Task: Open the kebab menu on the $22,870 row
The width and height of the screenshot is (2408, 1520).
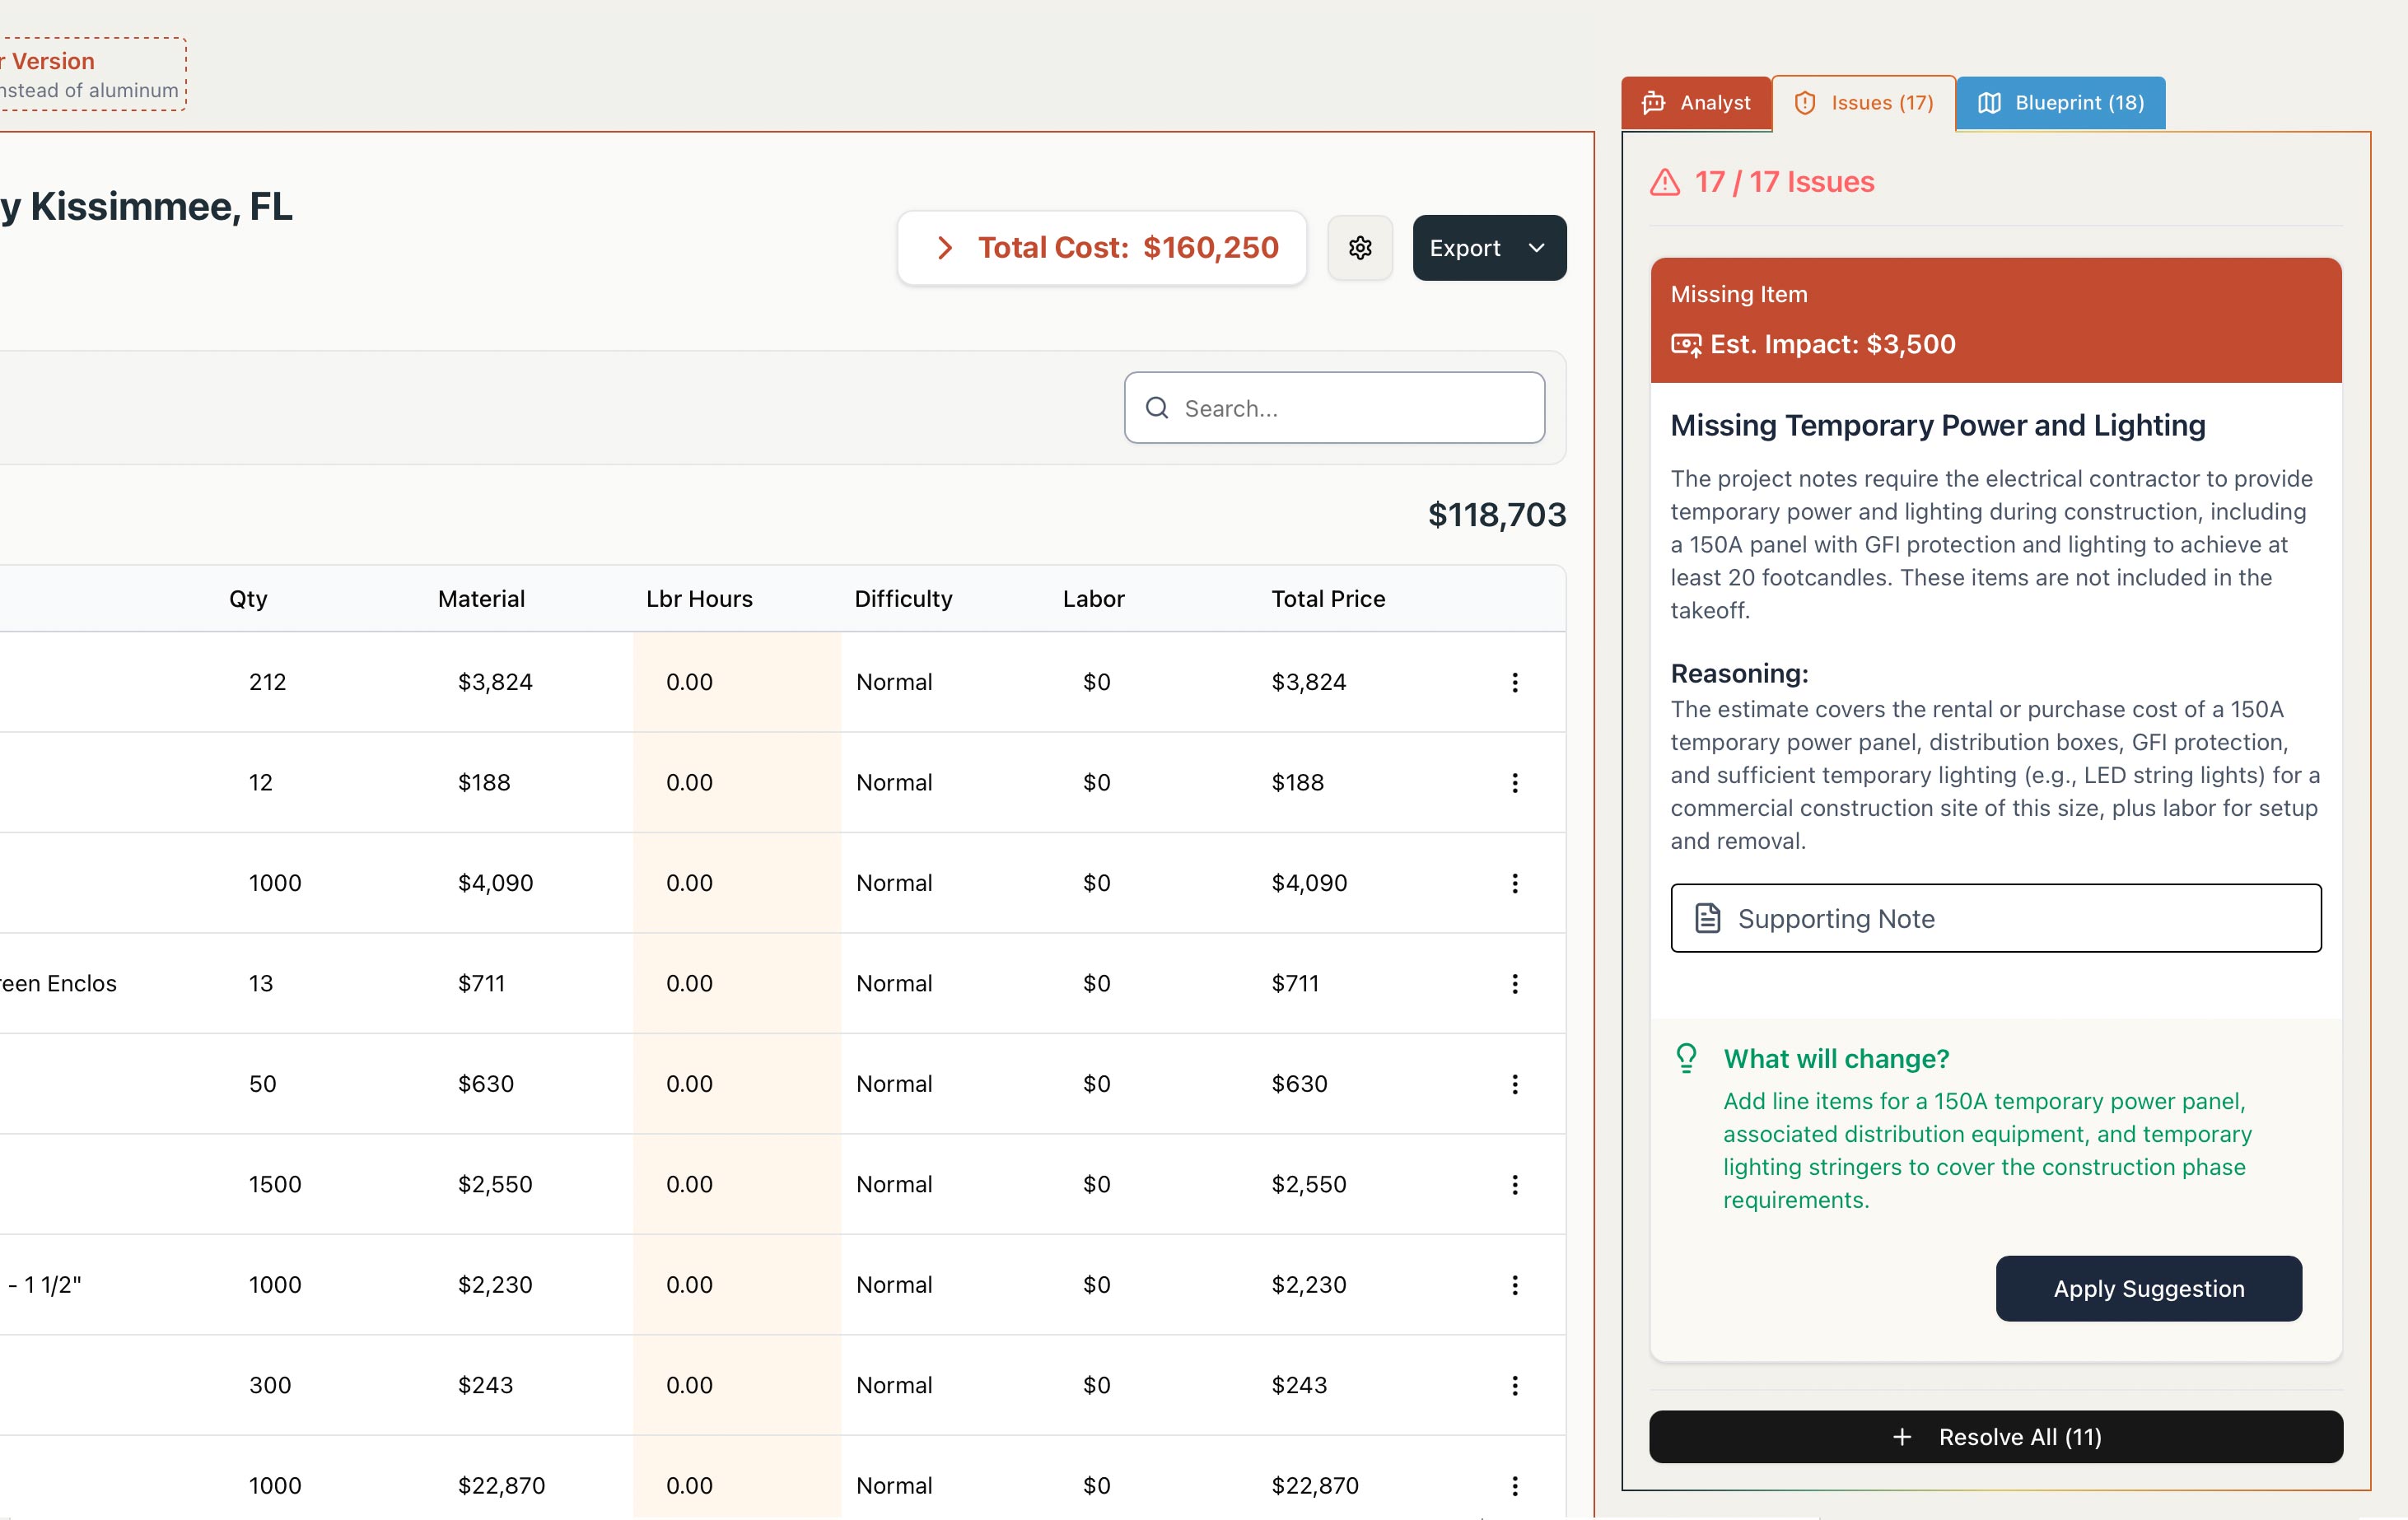Action: (1516, 1485)
